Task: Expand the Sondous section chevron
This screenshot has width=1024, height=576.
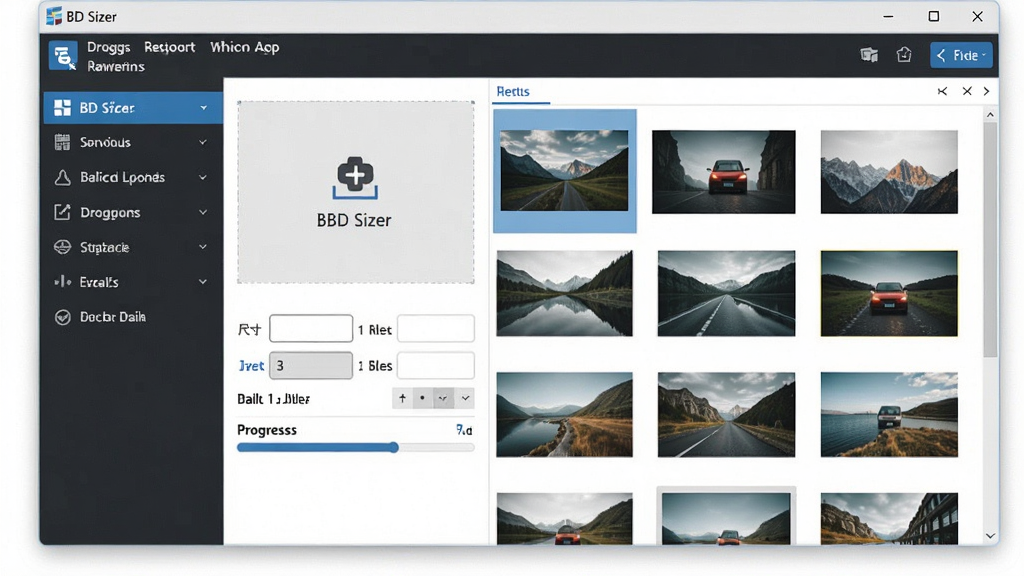Action: tap(203, 142)
